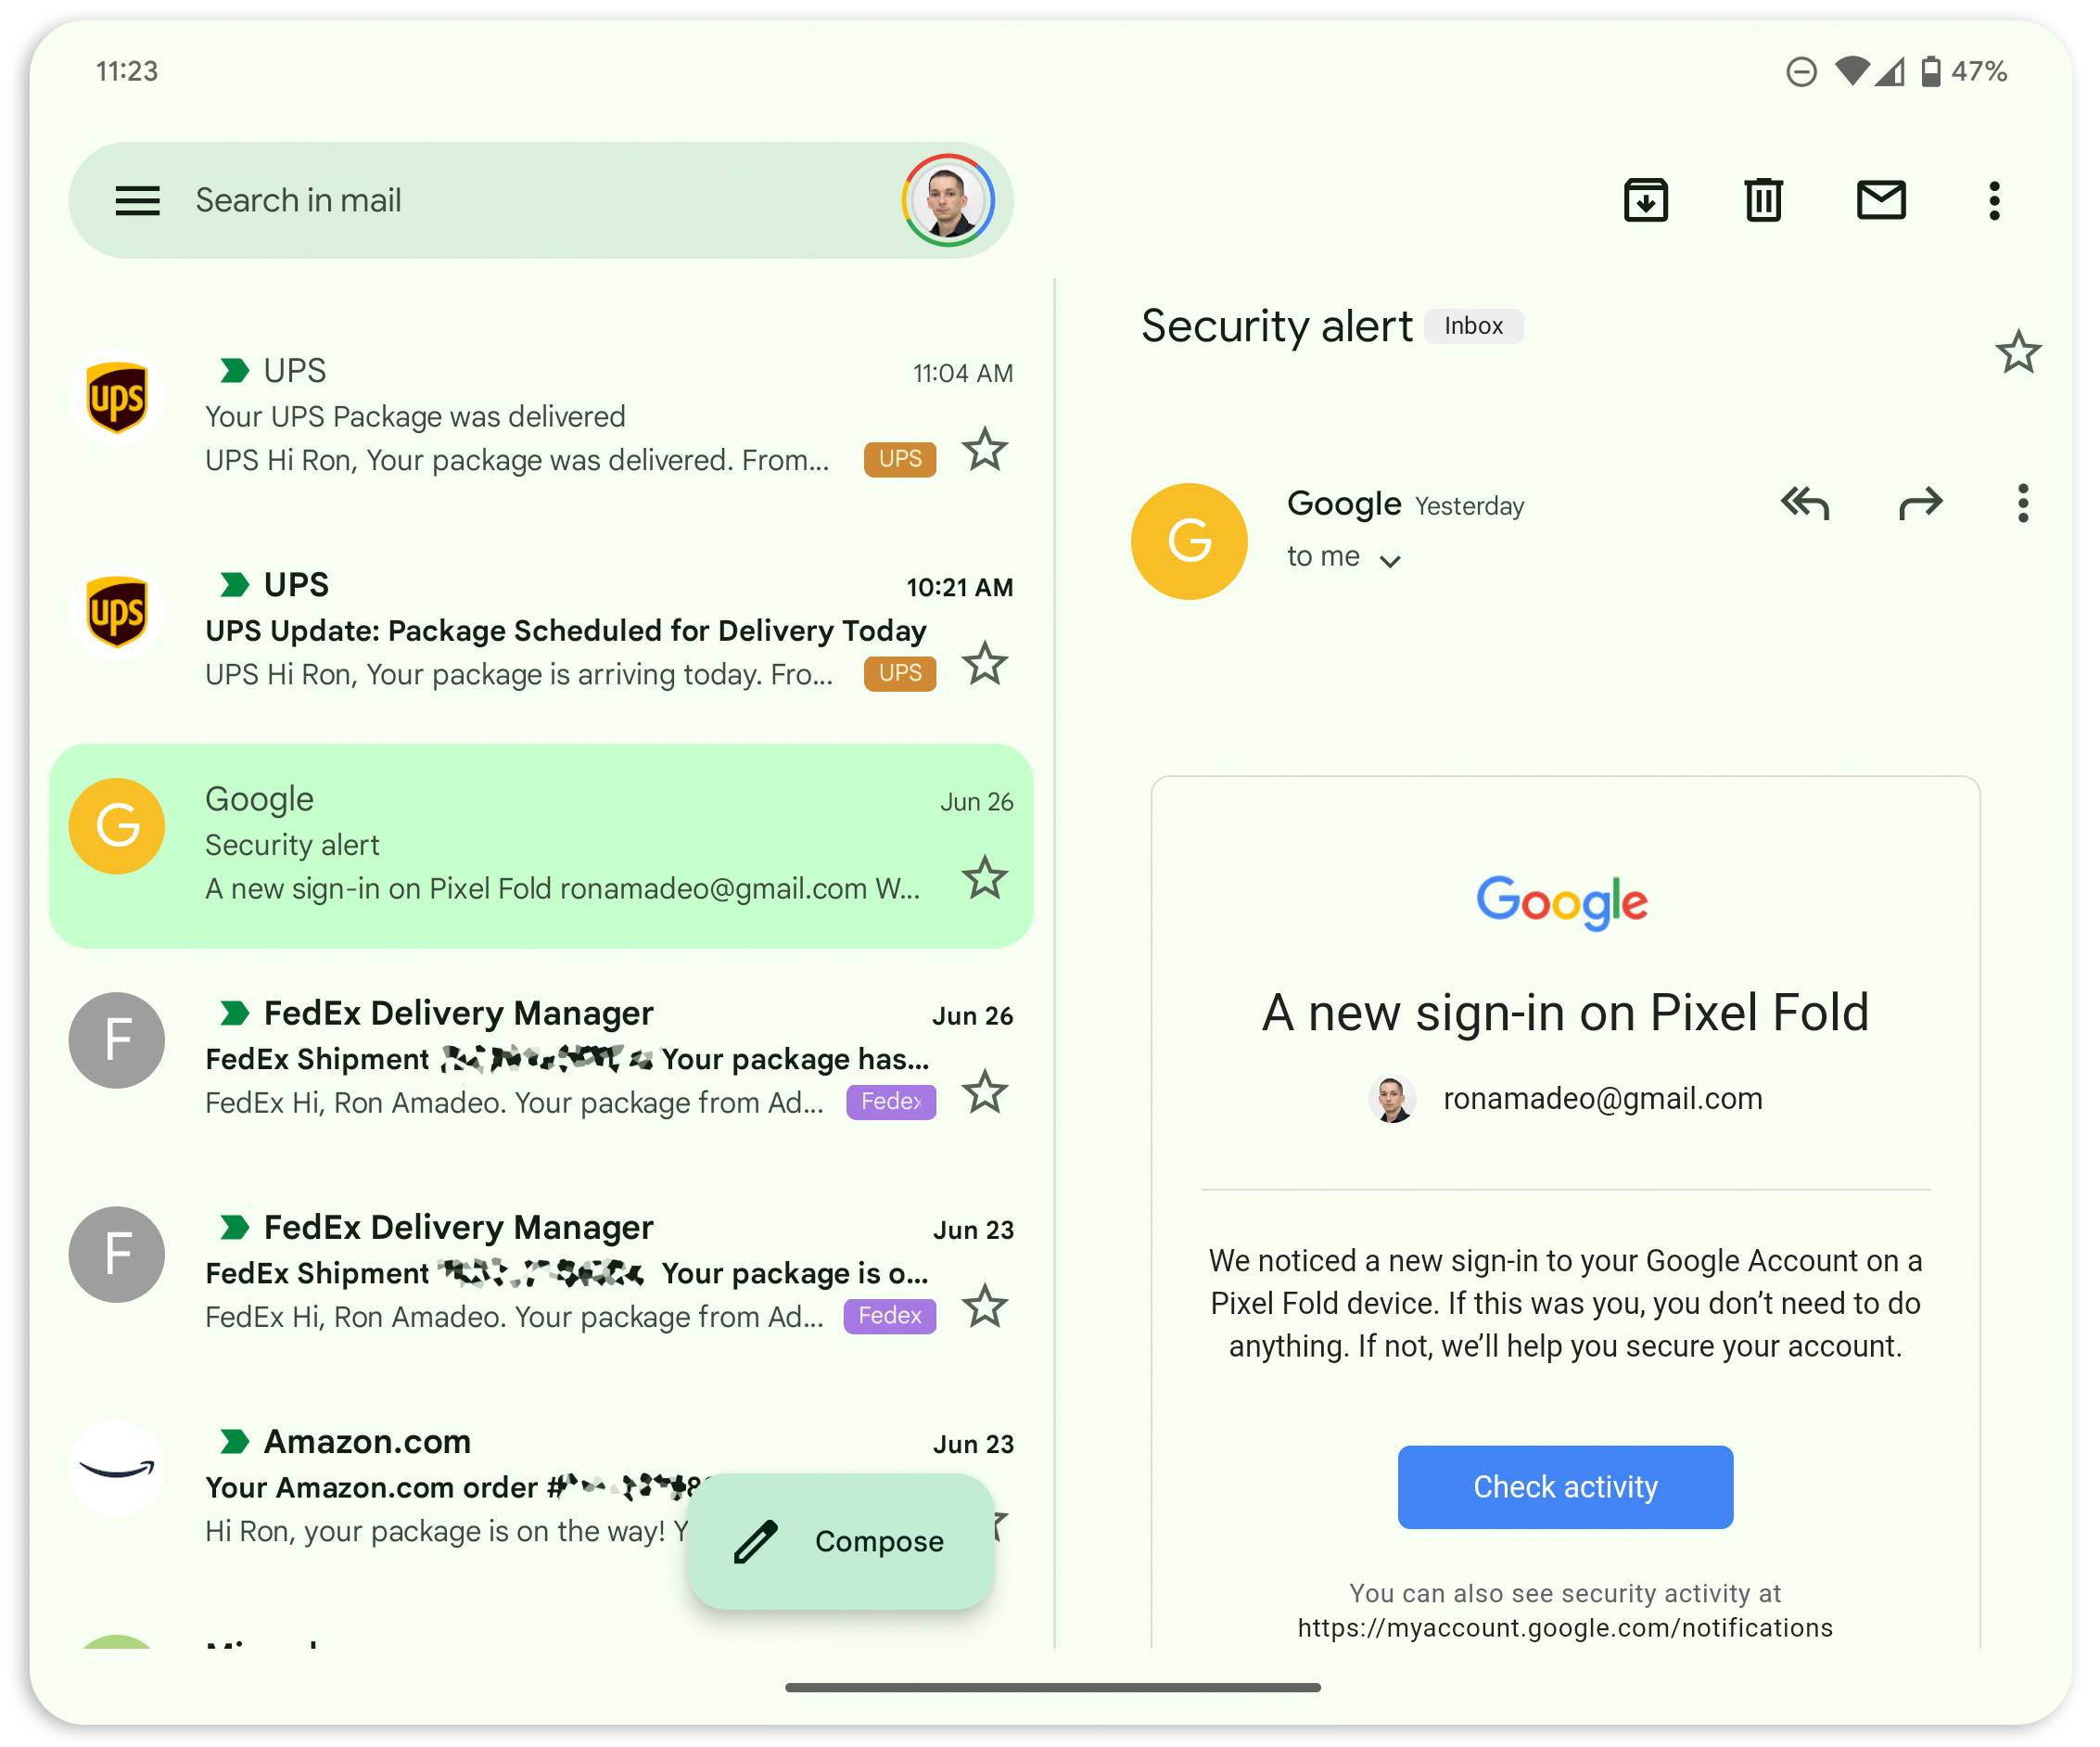The image size is (2100, 1747).
Task: Tap the bottom gesture navigation bar
Action: (1052, 1687)
